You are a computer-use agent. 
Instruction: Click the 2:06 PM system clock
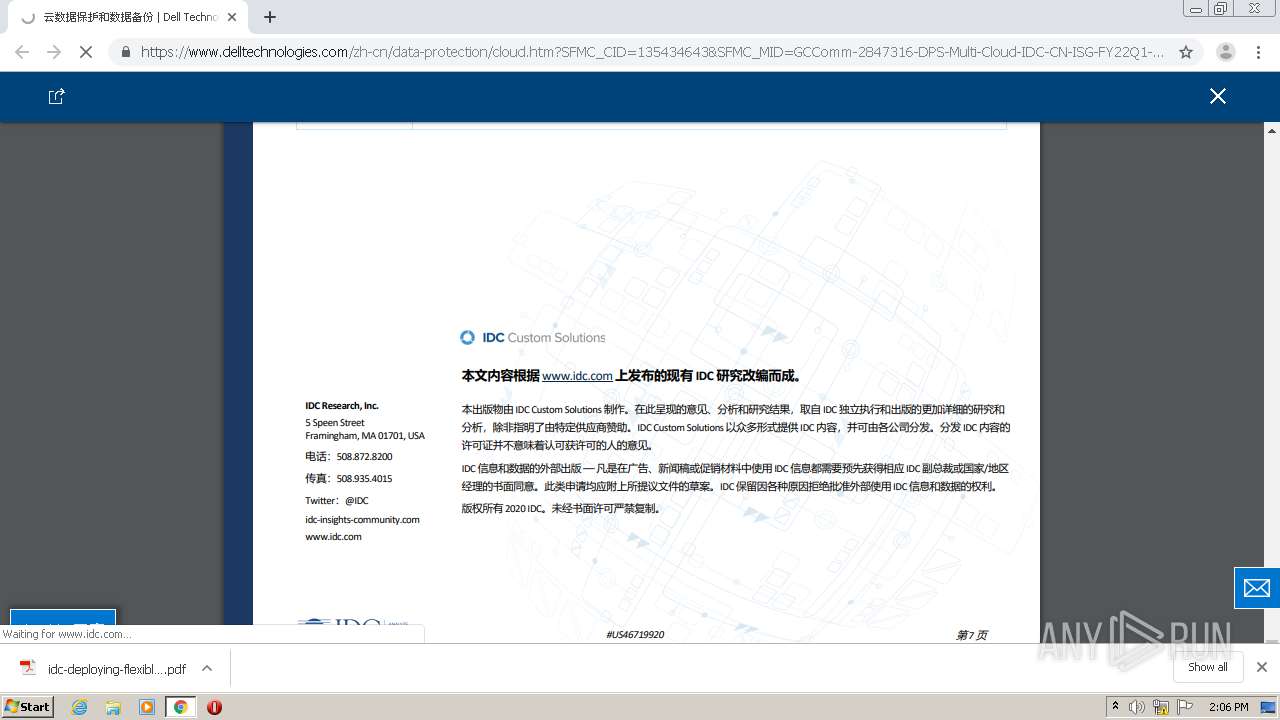click(x=1228, y=707)
